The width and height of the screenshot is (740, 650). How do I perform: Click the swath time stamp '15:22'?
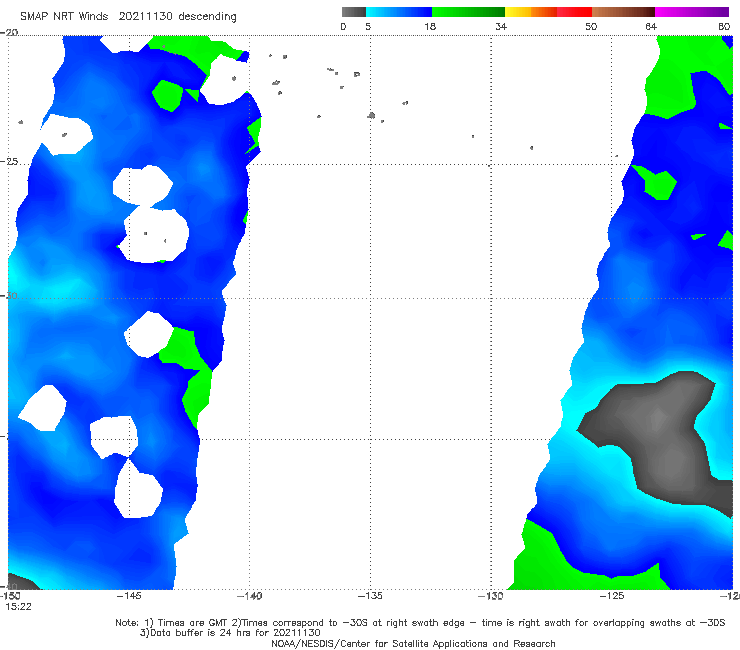pos(18,607)
